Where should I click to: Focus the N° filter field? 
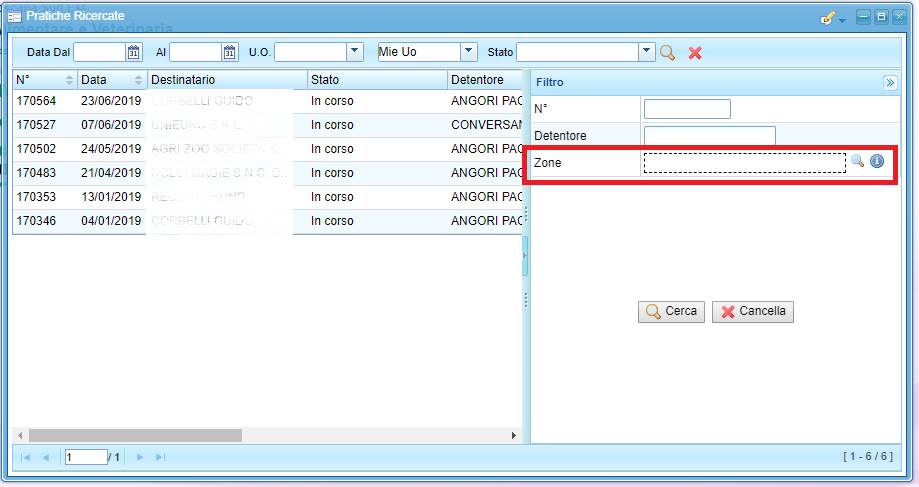687,109
